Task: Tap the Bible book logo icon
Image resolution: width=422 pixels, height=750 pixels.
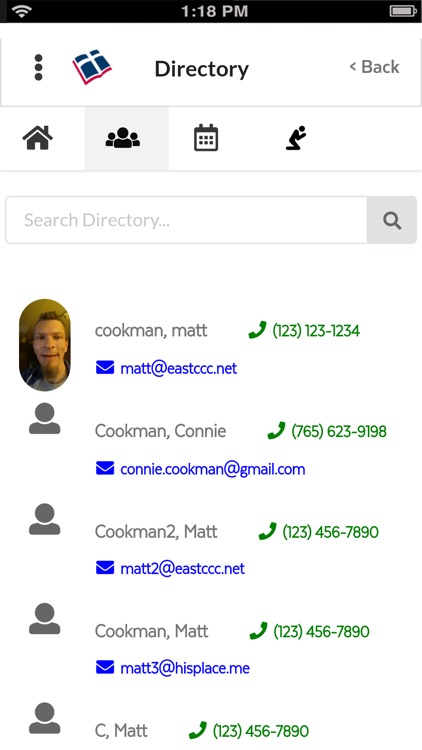Action: pos(92,67)
